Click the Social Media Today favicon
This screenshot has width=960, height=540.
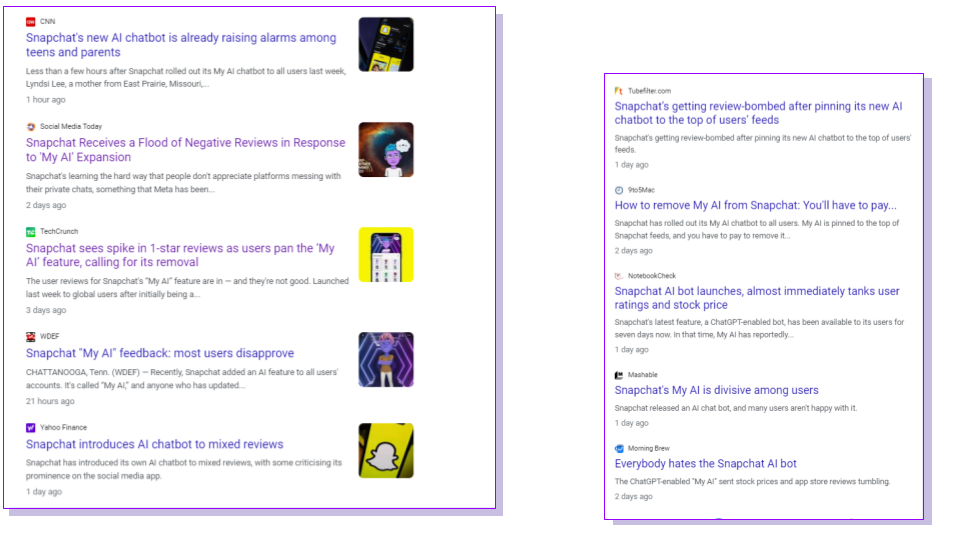click(x=31, y=126)
